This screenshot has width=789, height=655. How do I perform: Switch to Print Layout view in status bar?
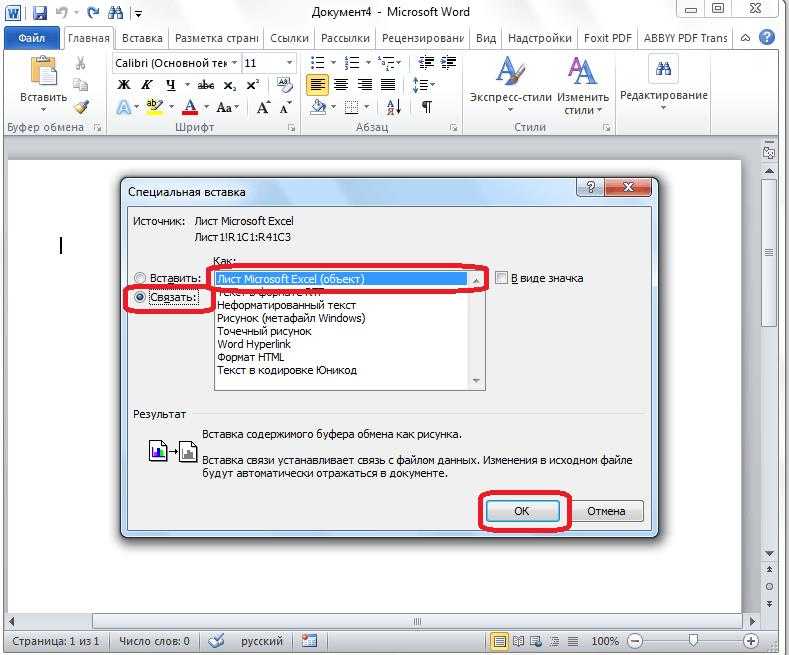pyautogui.click(x=499, y=641)
